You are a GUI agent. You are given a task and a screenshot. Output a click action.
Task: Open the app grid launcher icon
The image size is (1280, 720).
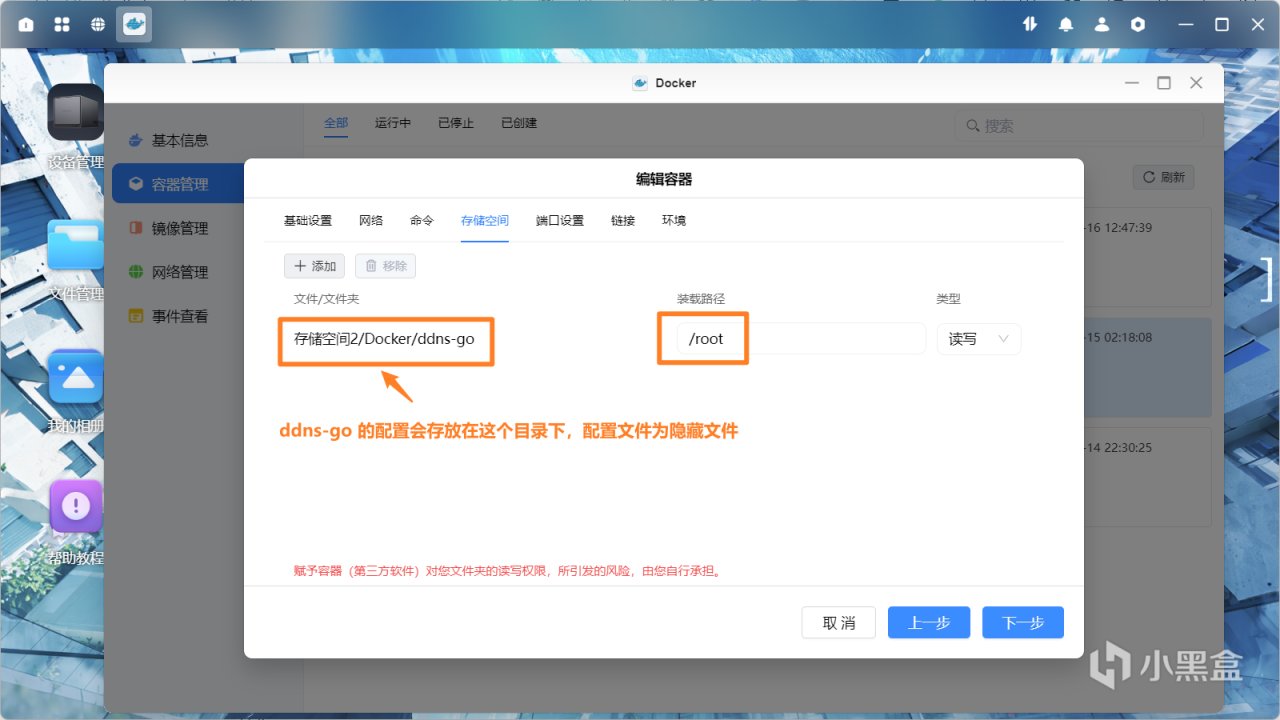click(62, 24)
